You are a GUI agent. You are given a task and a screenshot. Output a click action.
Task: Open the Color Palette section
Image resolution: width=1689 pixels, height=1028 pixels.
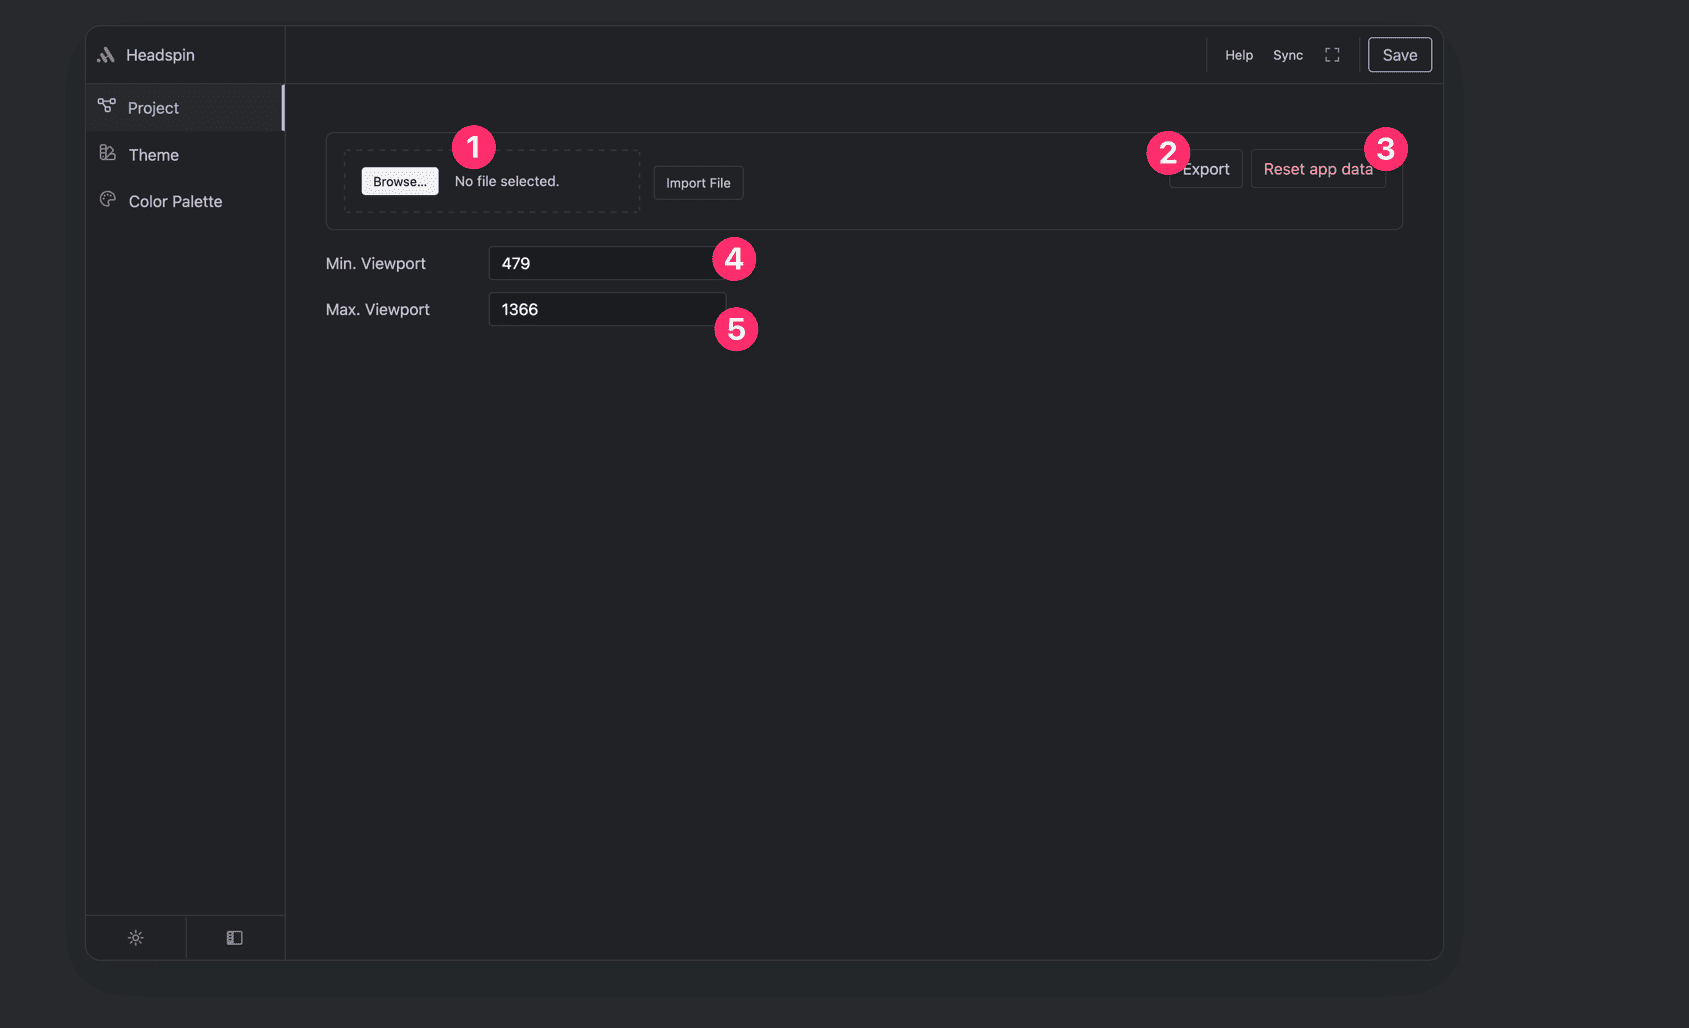(x=175, y=200)
